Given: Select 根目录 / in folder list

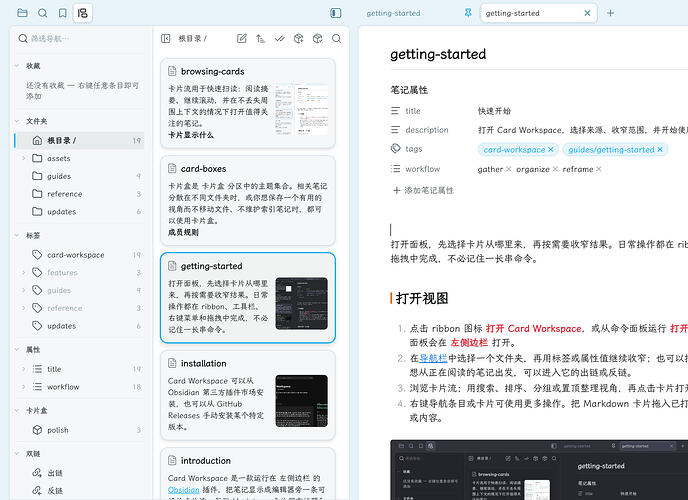Looking at the screenshot, I should (79, 140).
